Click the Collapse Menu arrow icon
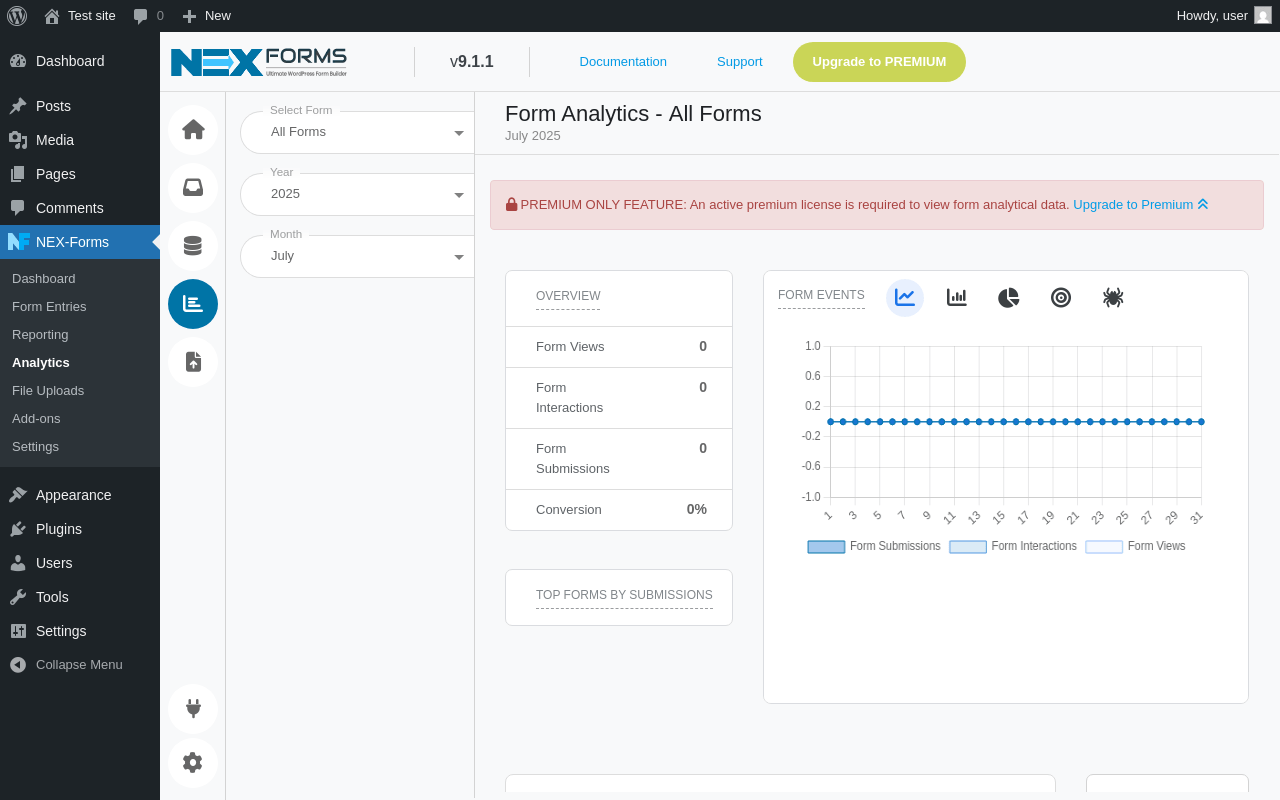1280x800 pixels. (18, 665)
